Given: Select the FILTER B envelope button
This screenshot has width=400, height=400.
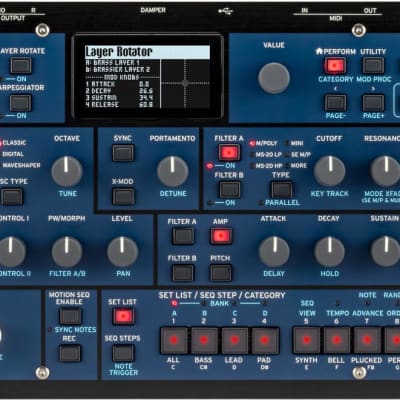Looking at the screenshot, I should [x=183, y=273].
